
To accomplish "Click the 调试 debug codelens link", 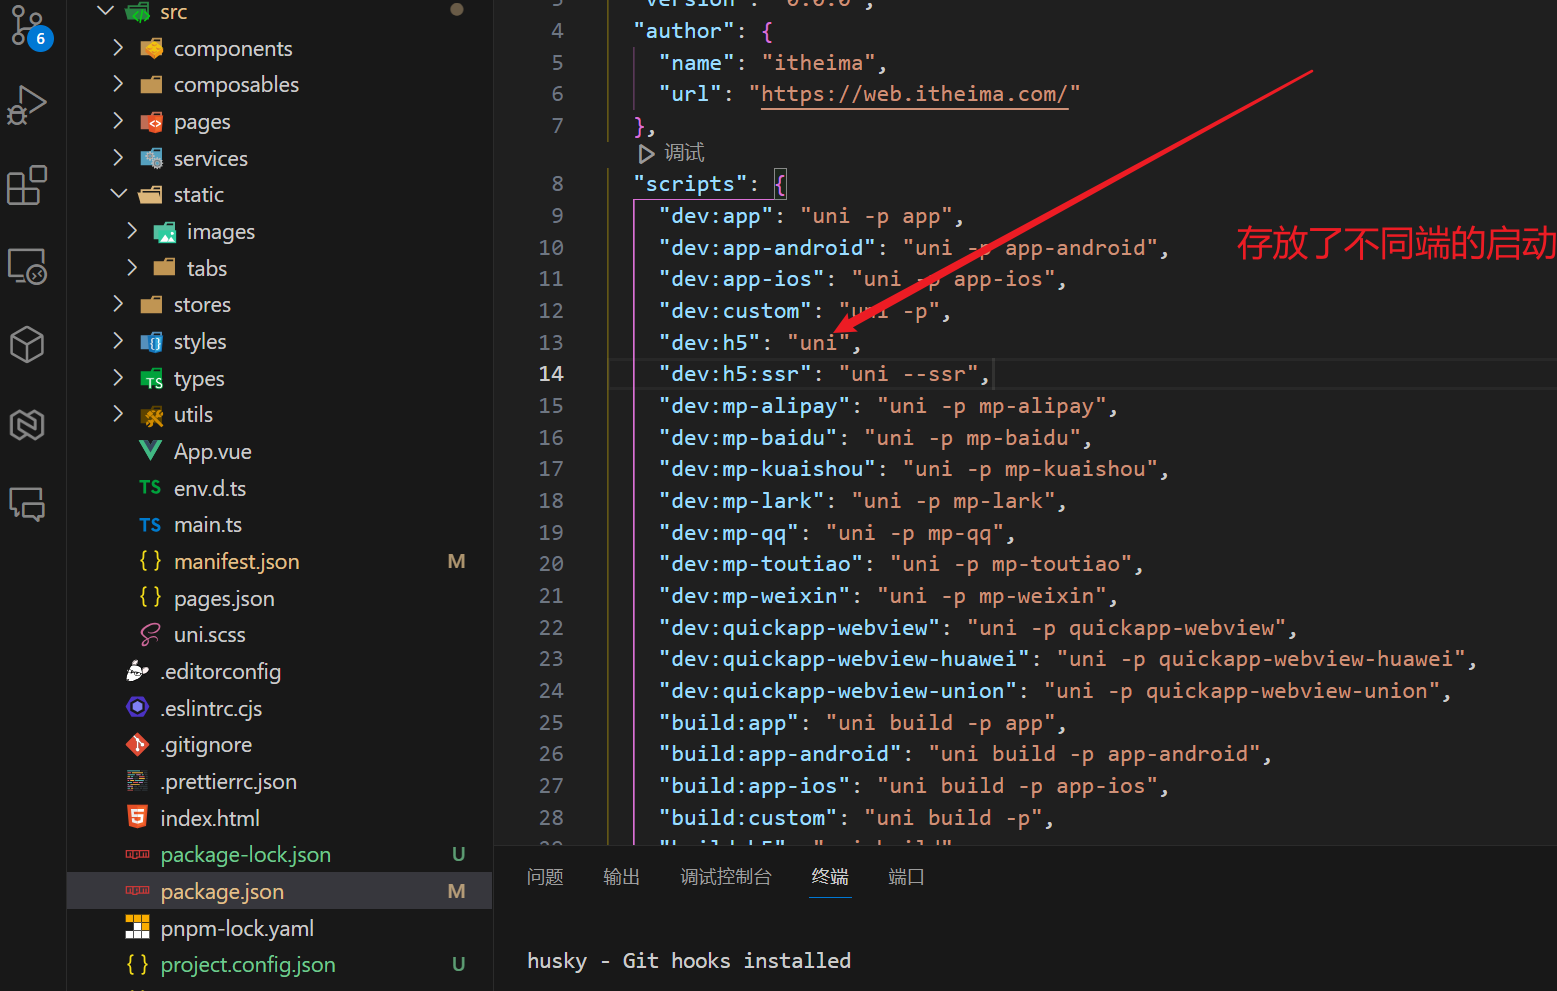I will [684, 153].
